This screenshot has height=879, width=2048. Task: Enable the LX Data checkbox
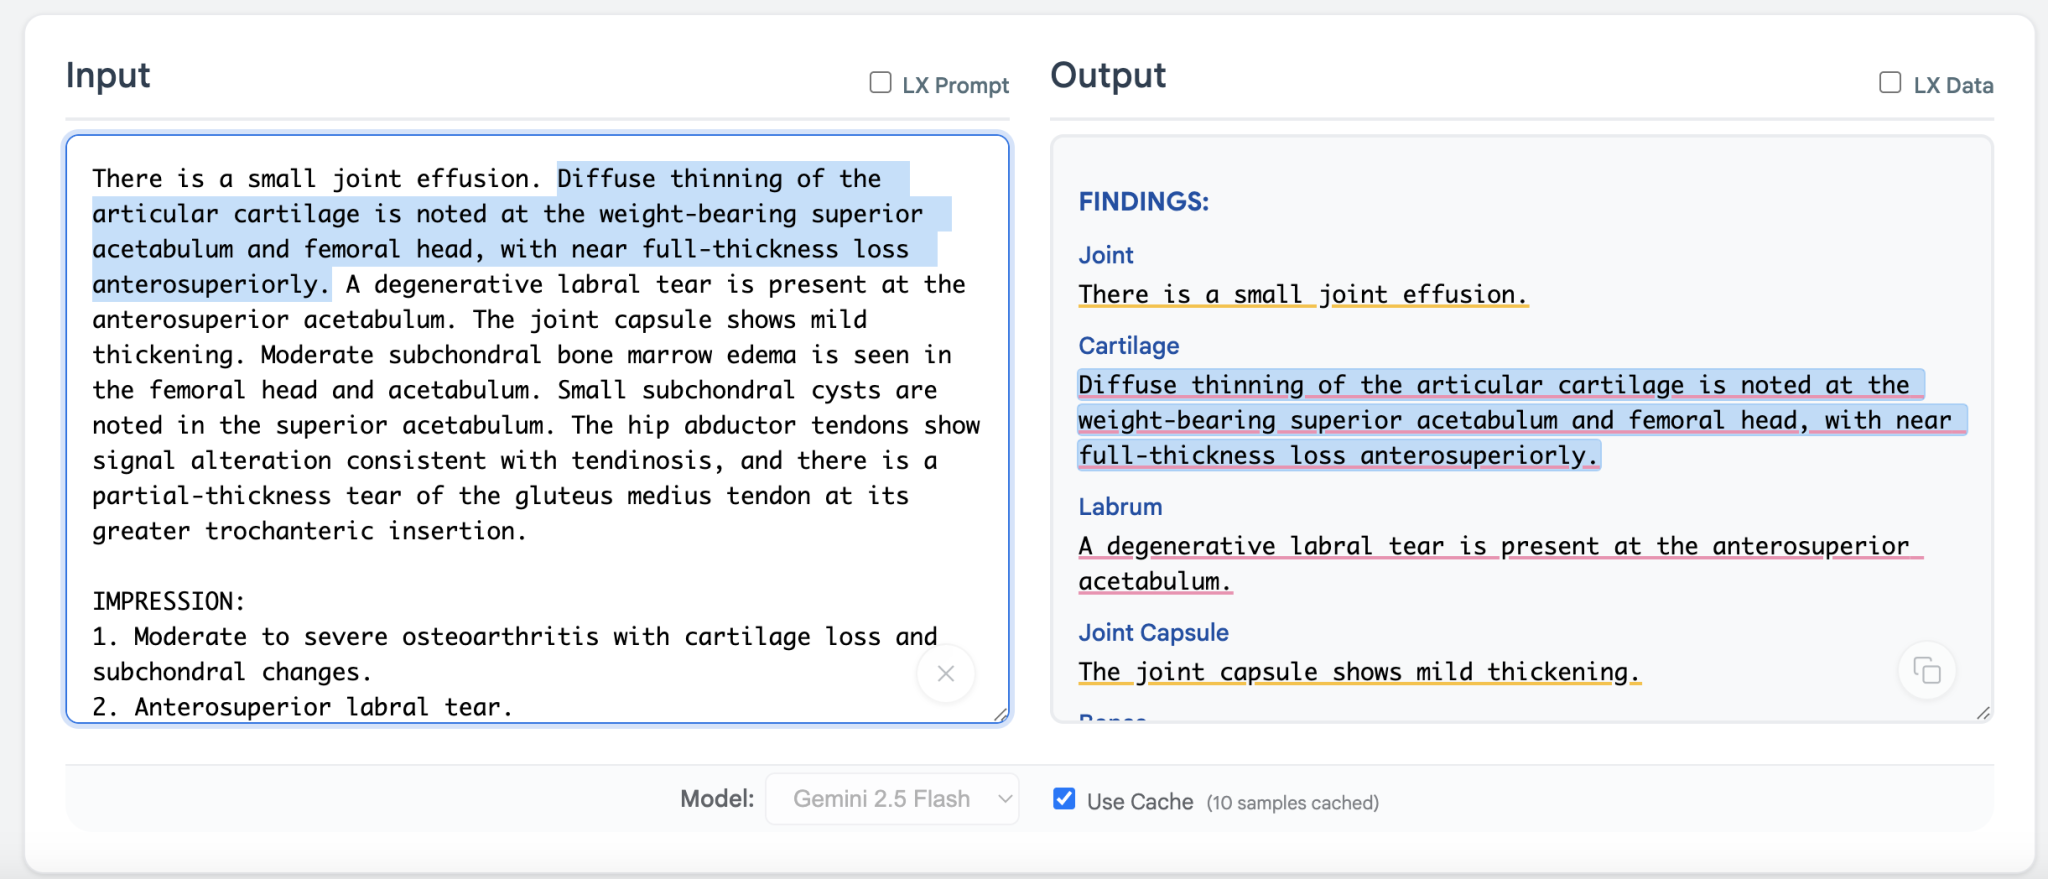tap(1890, 83)
